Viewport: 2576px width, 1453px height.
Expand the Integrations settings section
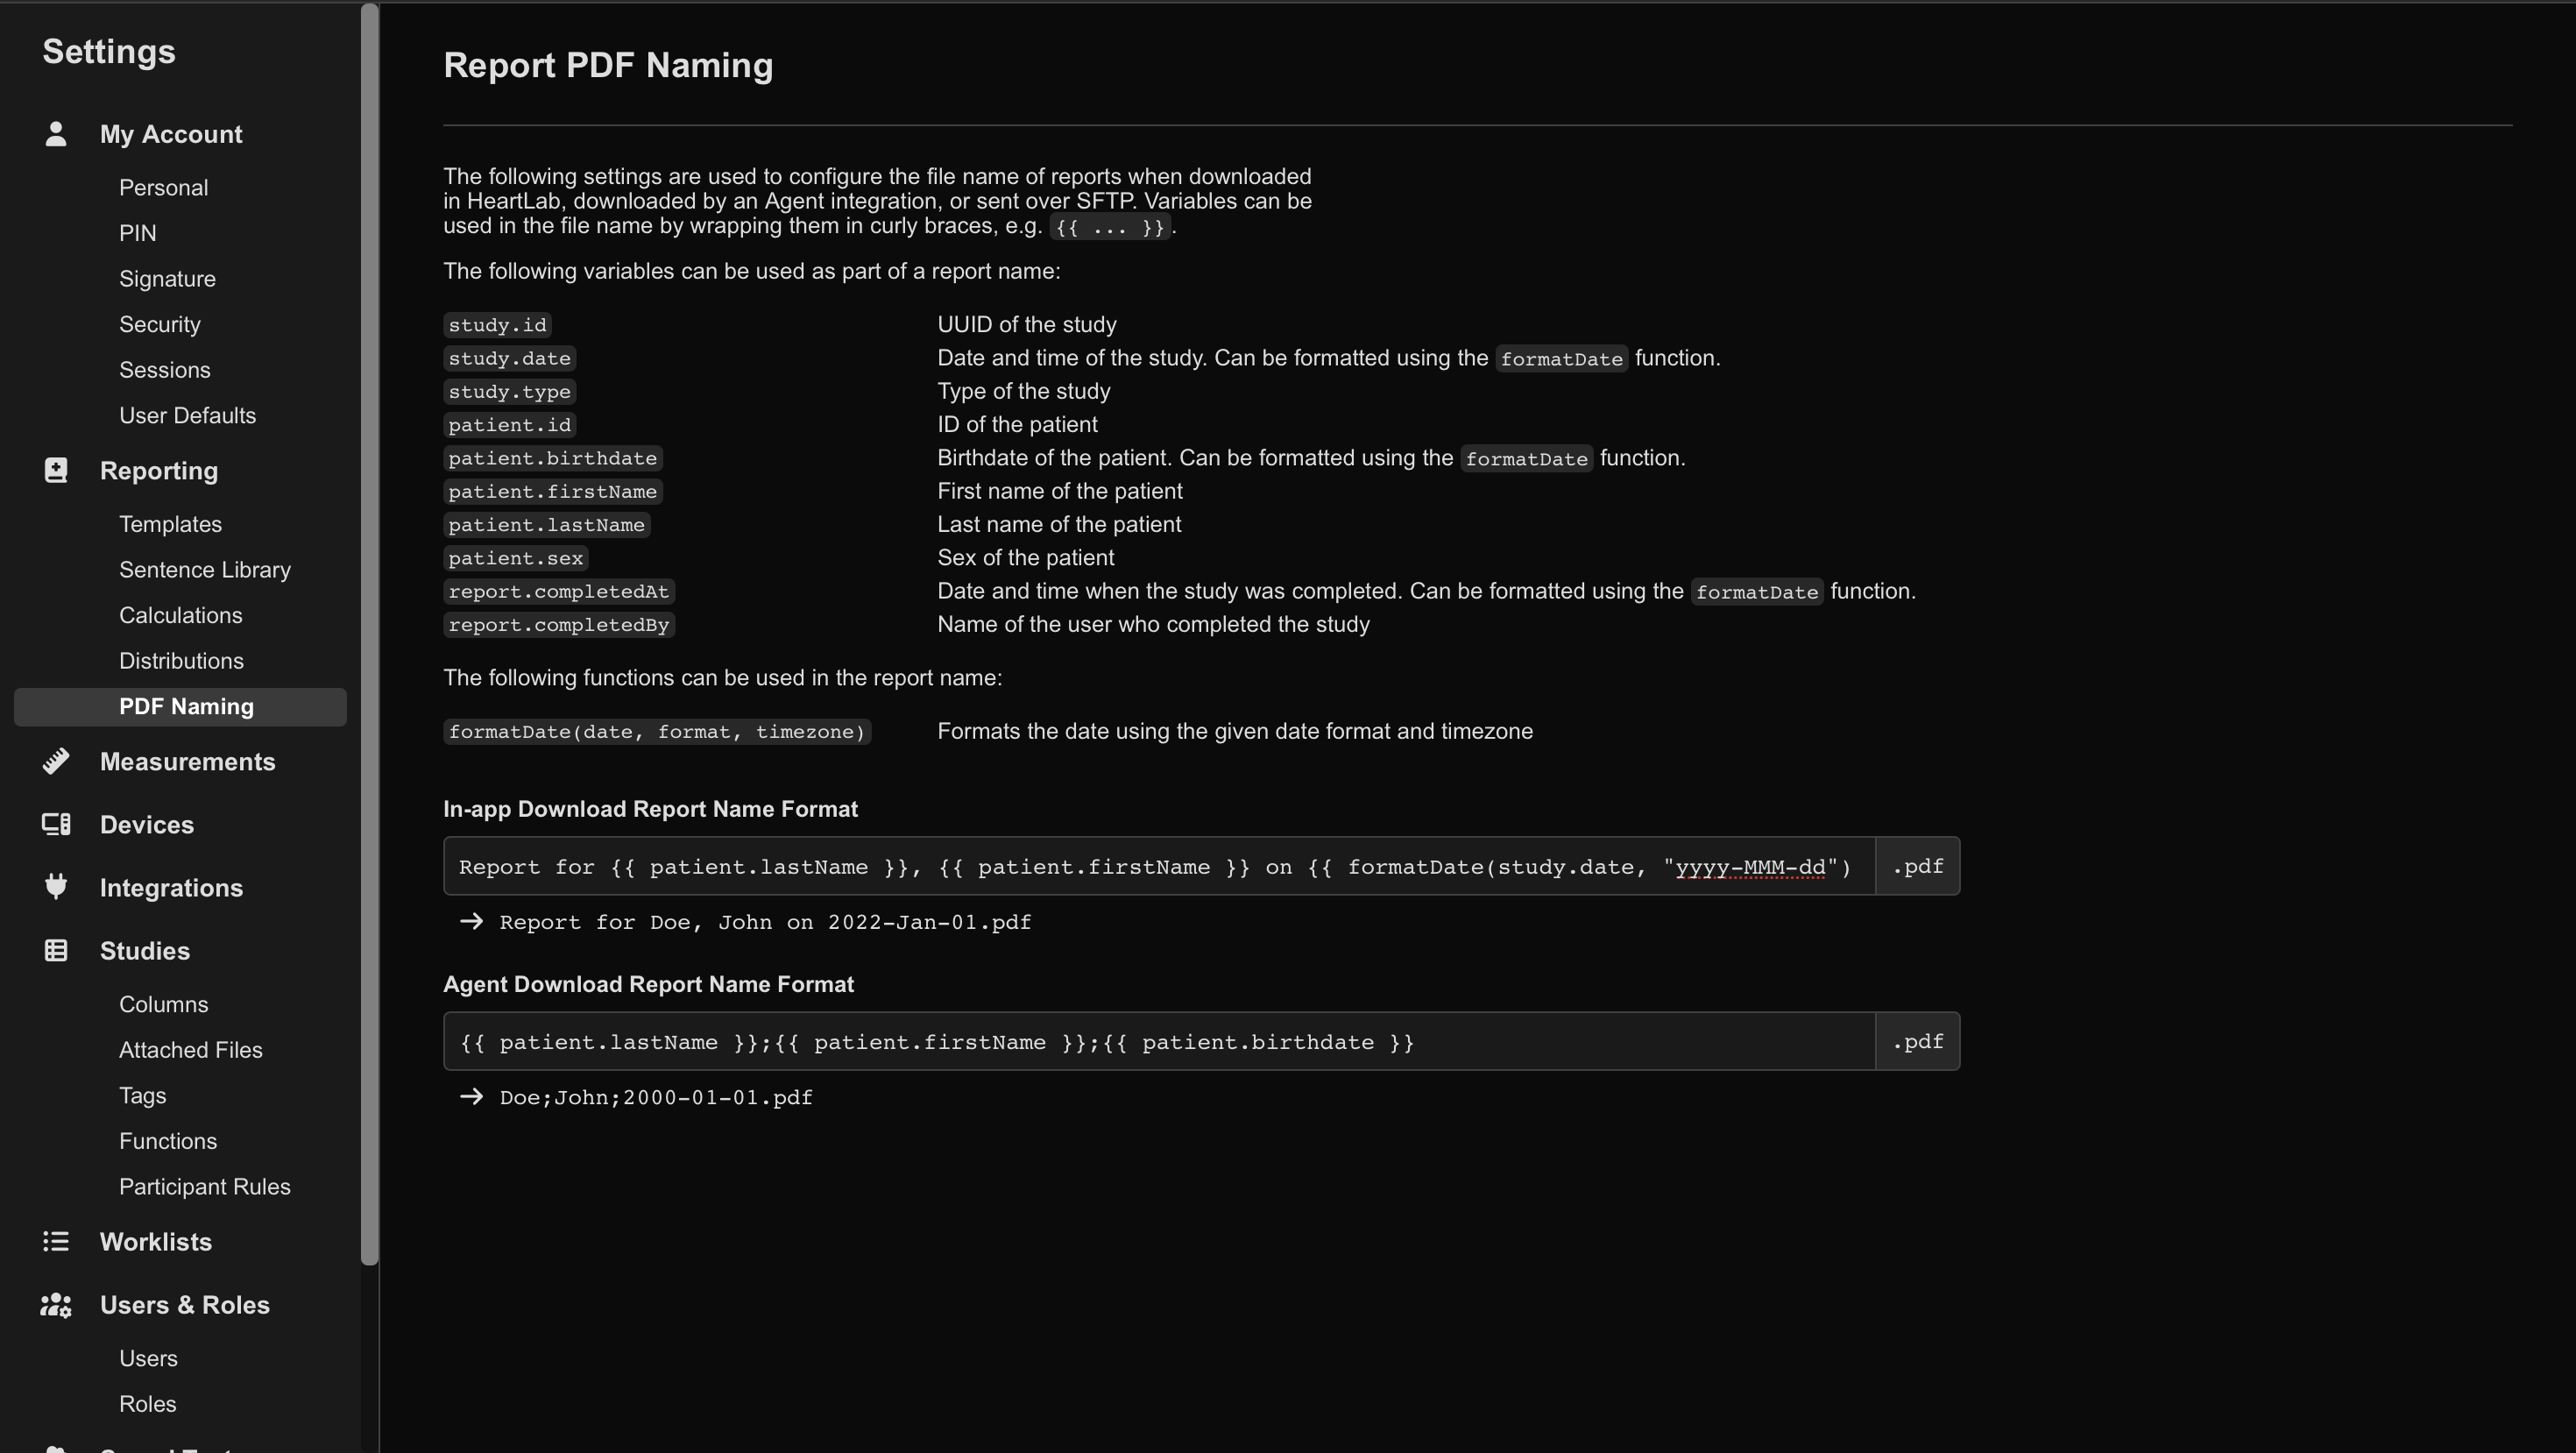(171, 888)
